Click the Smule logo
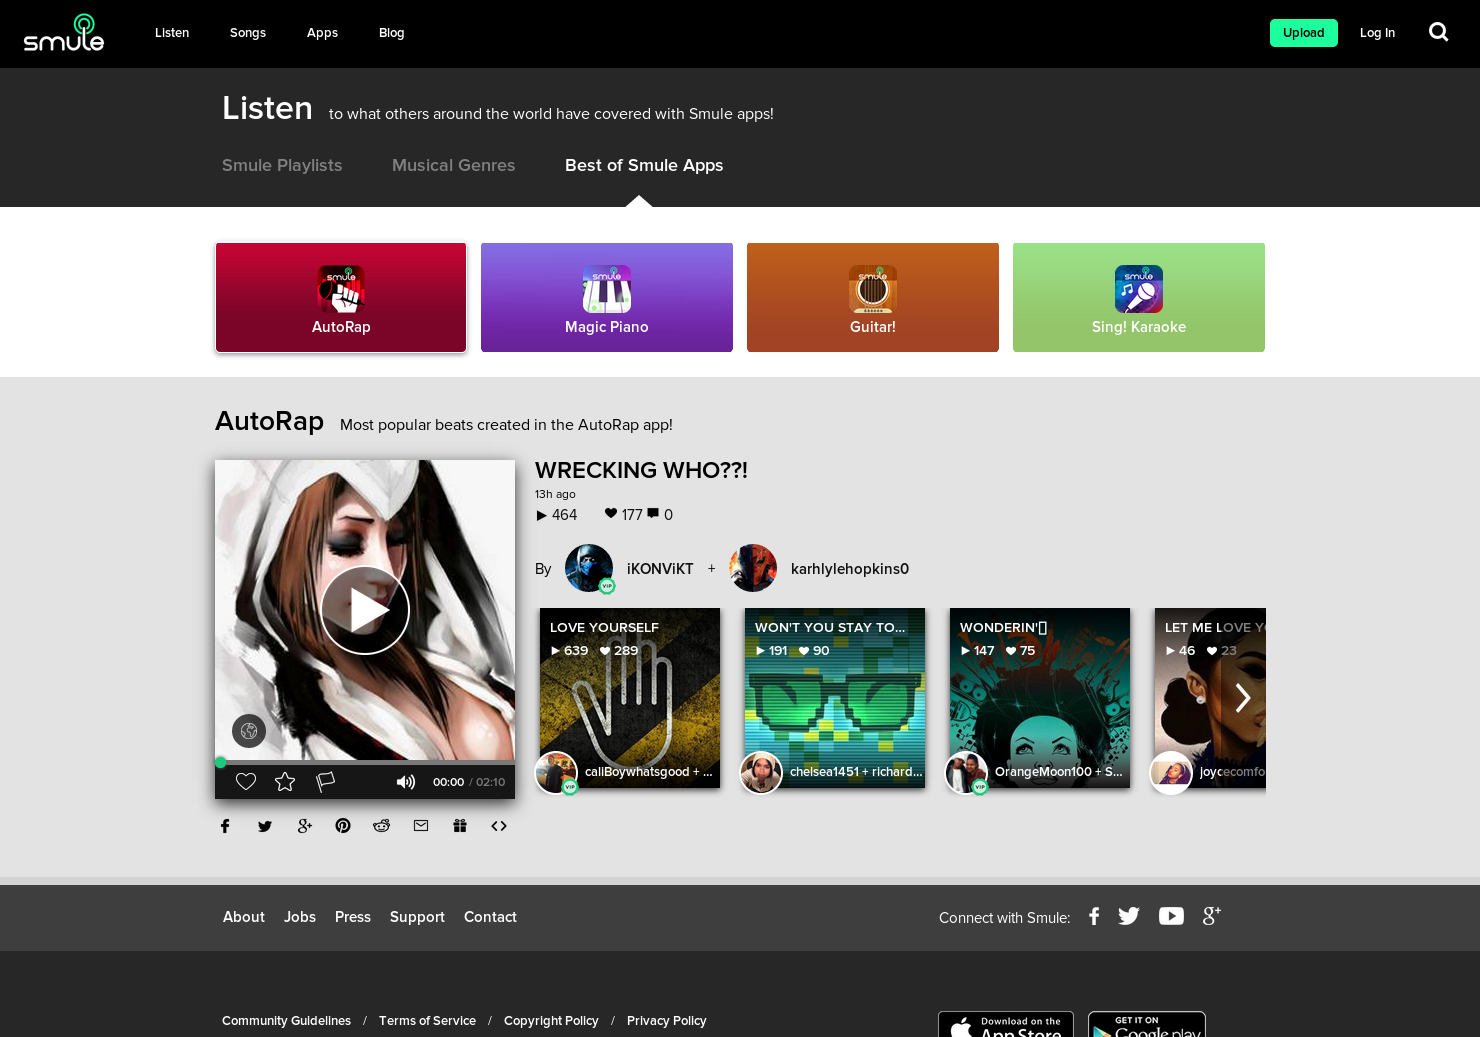The width and height of the screenshot is (1480, 1037). [64, 33]
